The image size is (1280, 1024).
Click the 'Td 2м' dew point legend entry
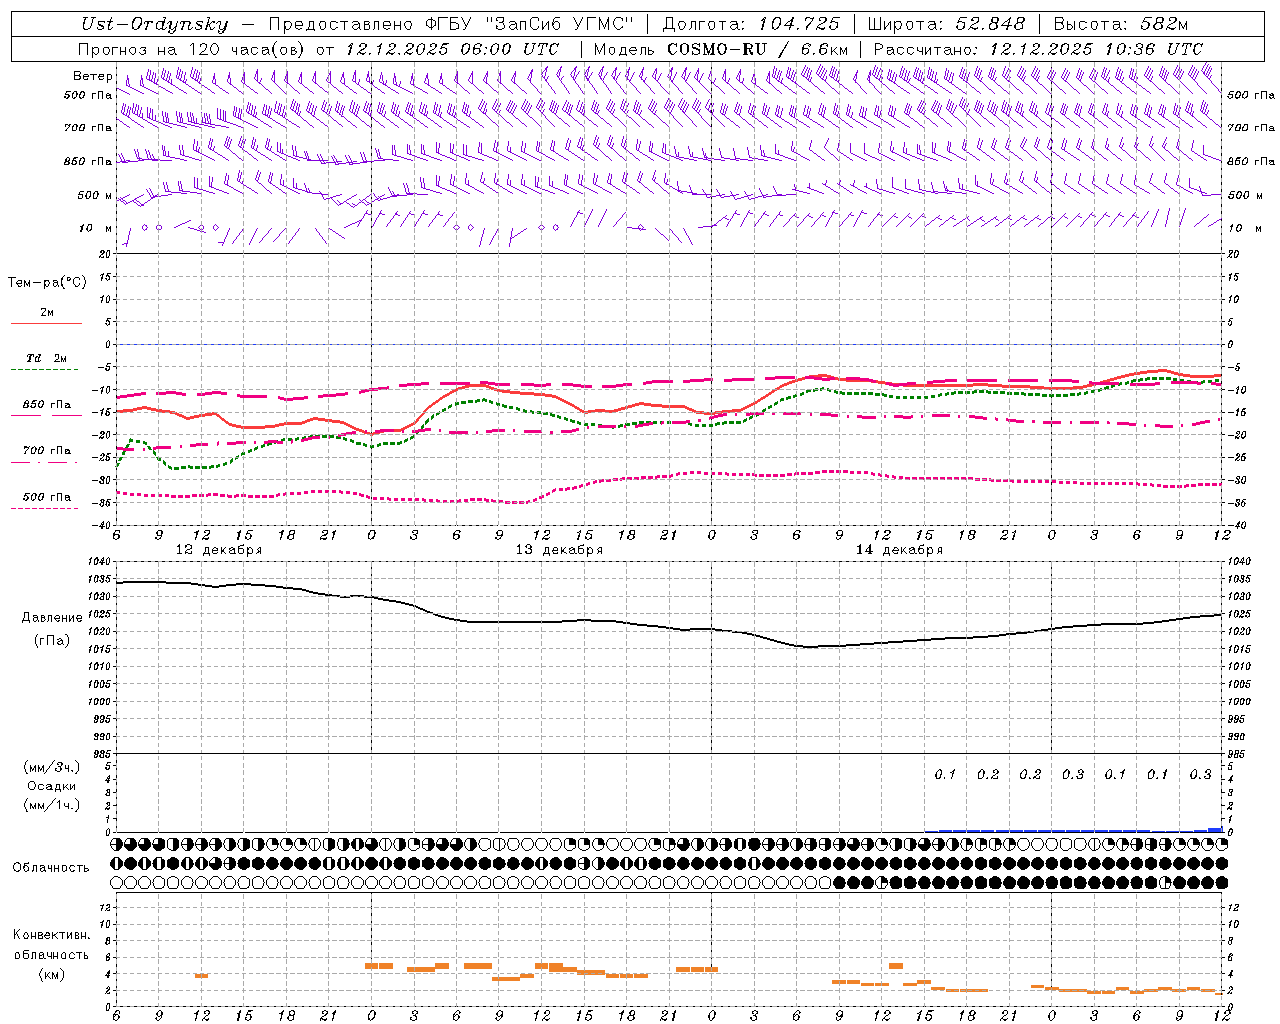point(47,358)
